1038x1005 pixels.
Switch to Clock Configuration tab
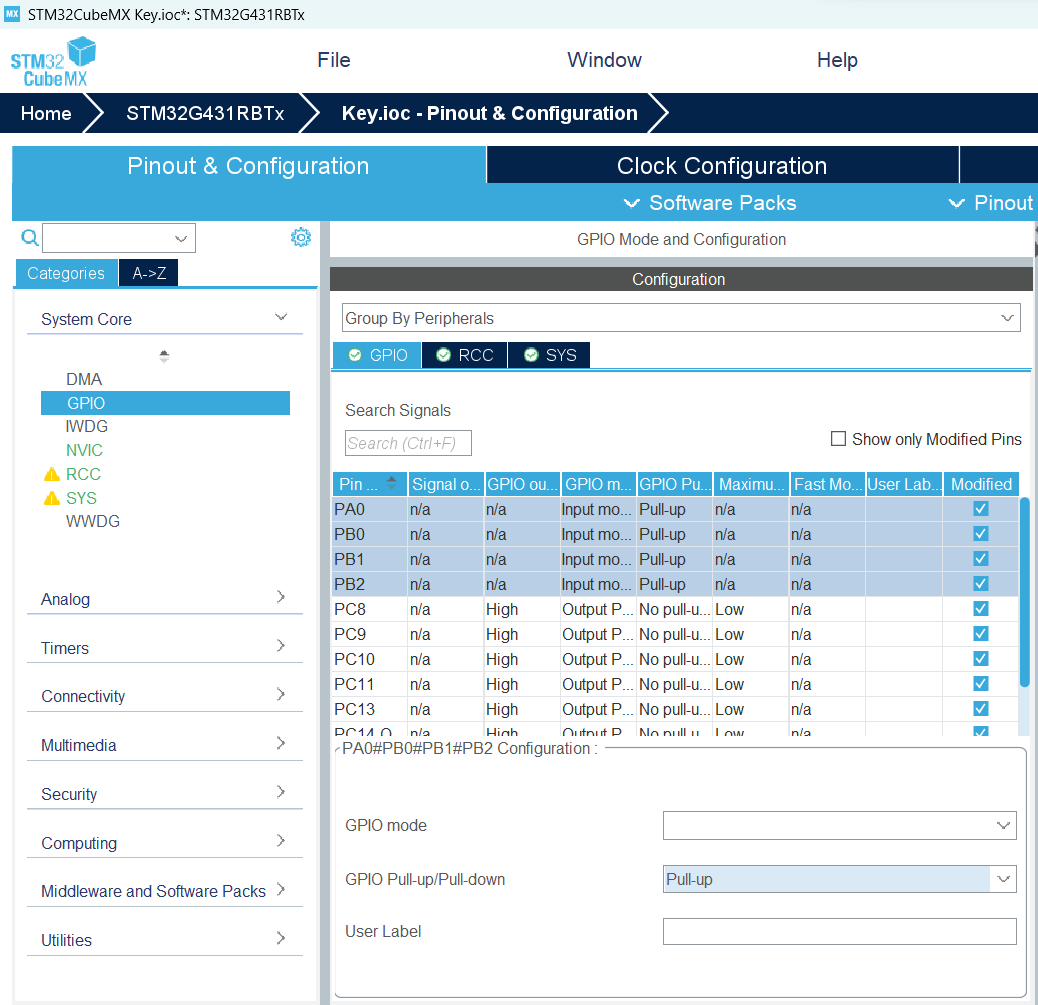tap(722, 165)
